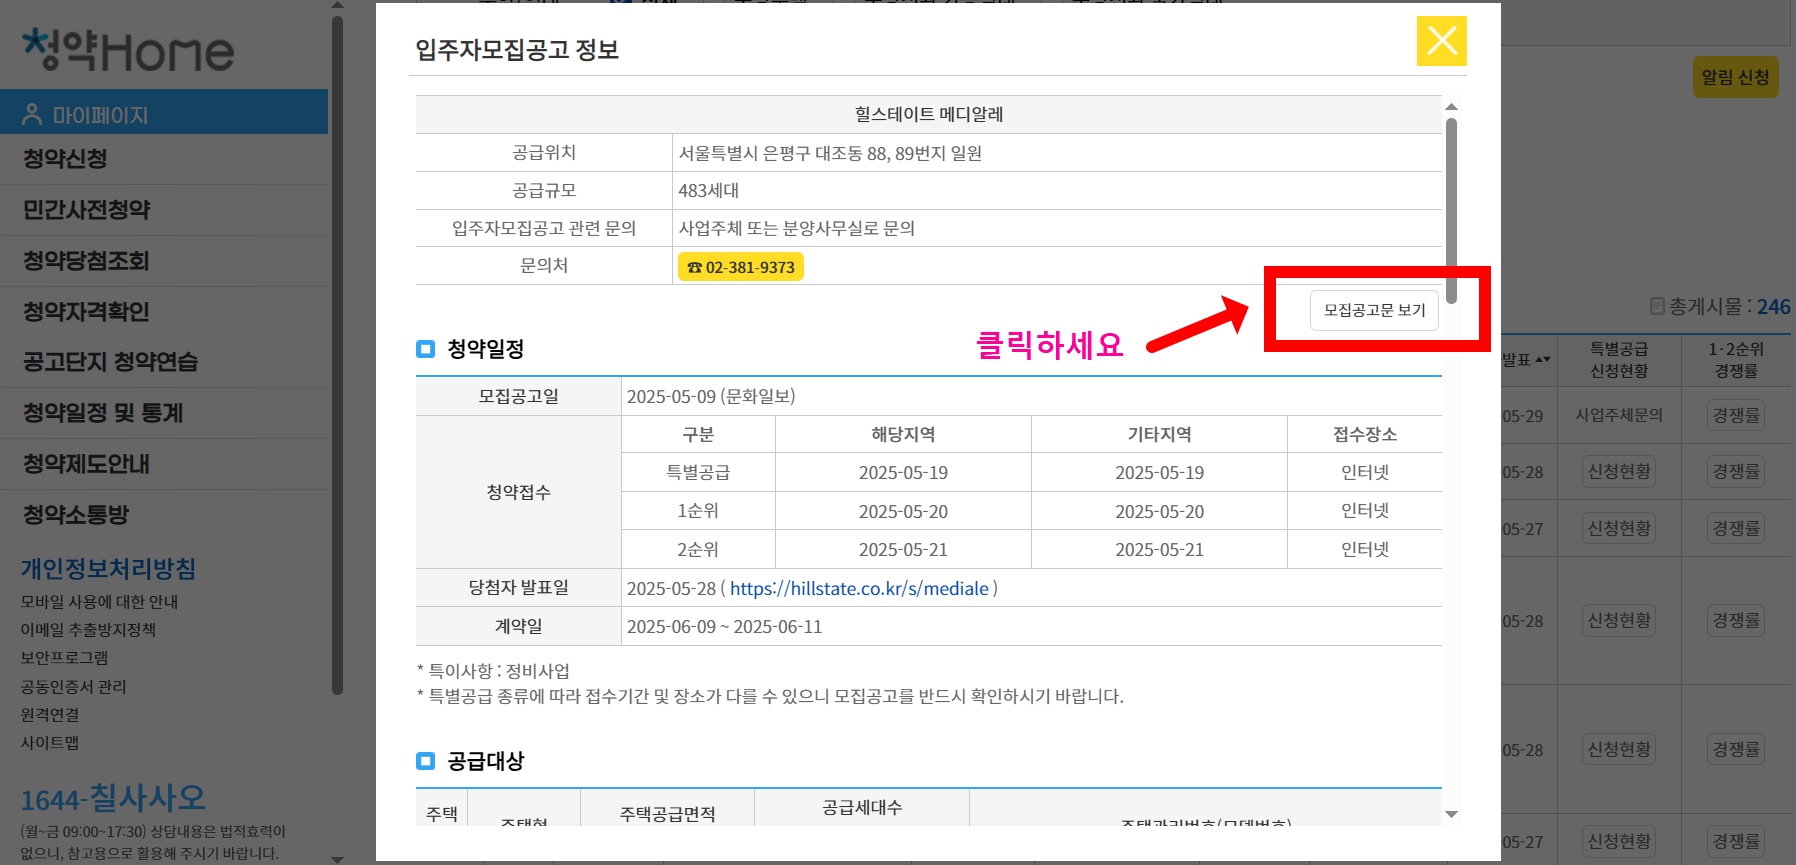Click the 청약일정 section bullet icon
Viewport: 1796px width, 865px height.
425,349
